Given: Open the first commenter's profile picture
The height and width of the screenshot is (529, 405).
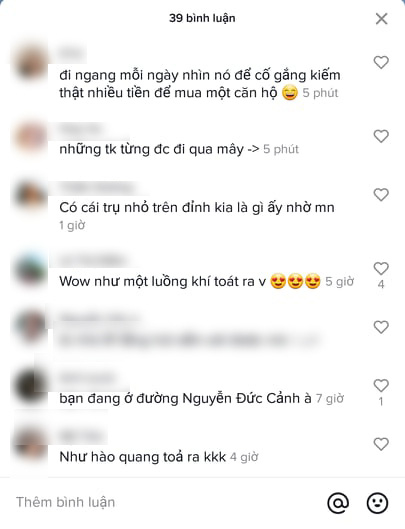Looking at the screenshot, I should 31,63.
